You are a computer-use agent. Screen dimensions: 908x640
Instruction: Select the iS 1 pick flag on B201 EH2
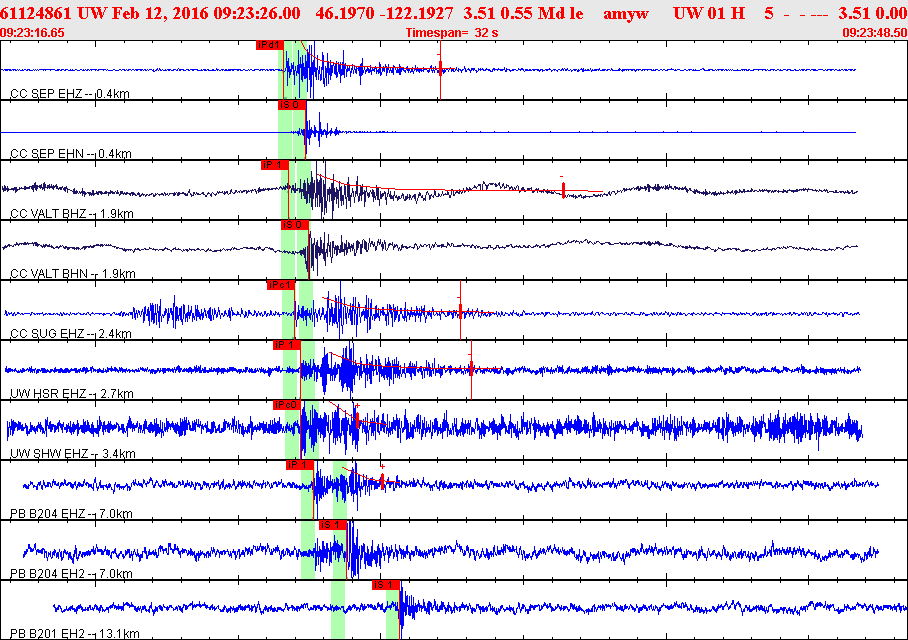point(386,585)
